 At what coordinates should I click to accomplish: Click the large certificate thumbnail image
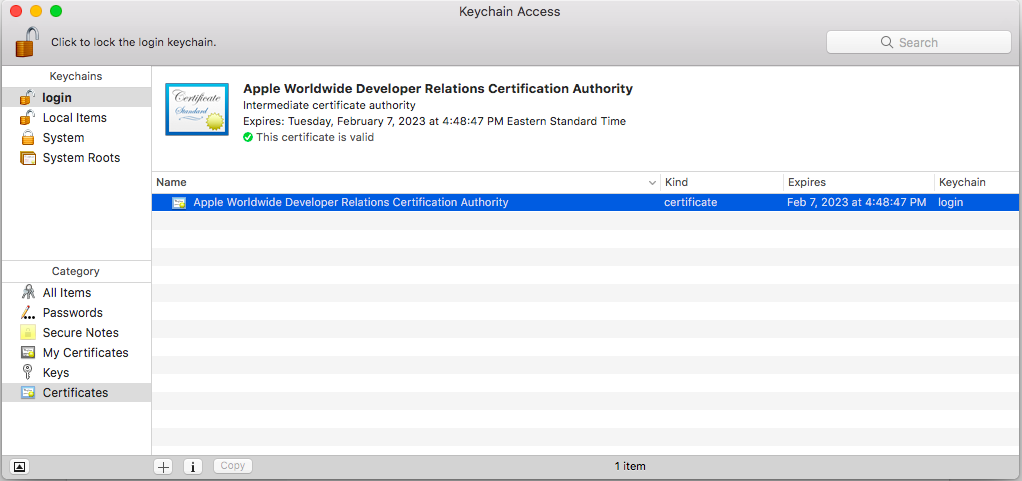[197, 109]
